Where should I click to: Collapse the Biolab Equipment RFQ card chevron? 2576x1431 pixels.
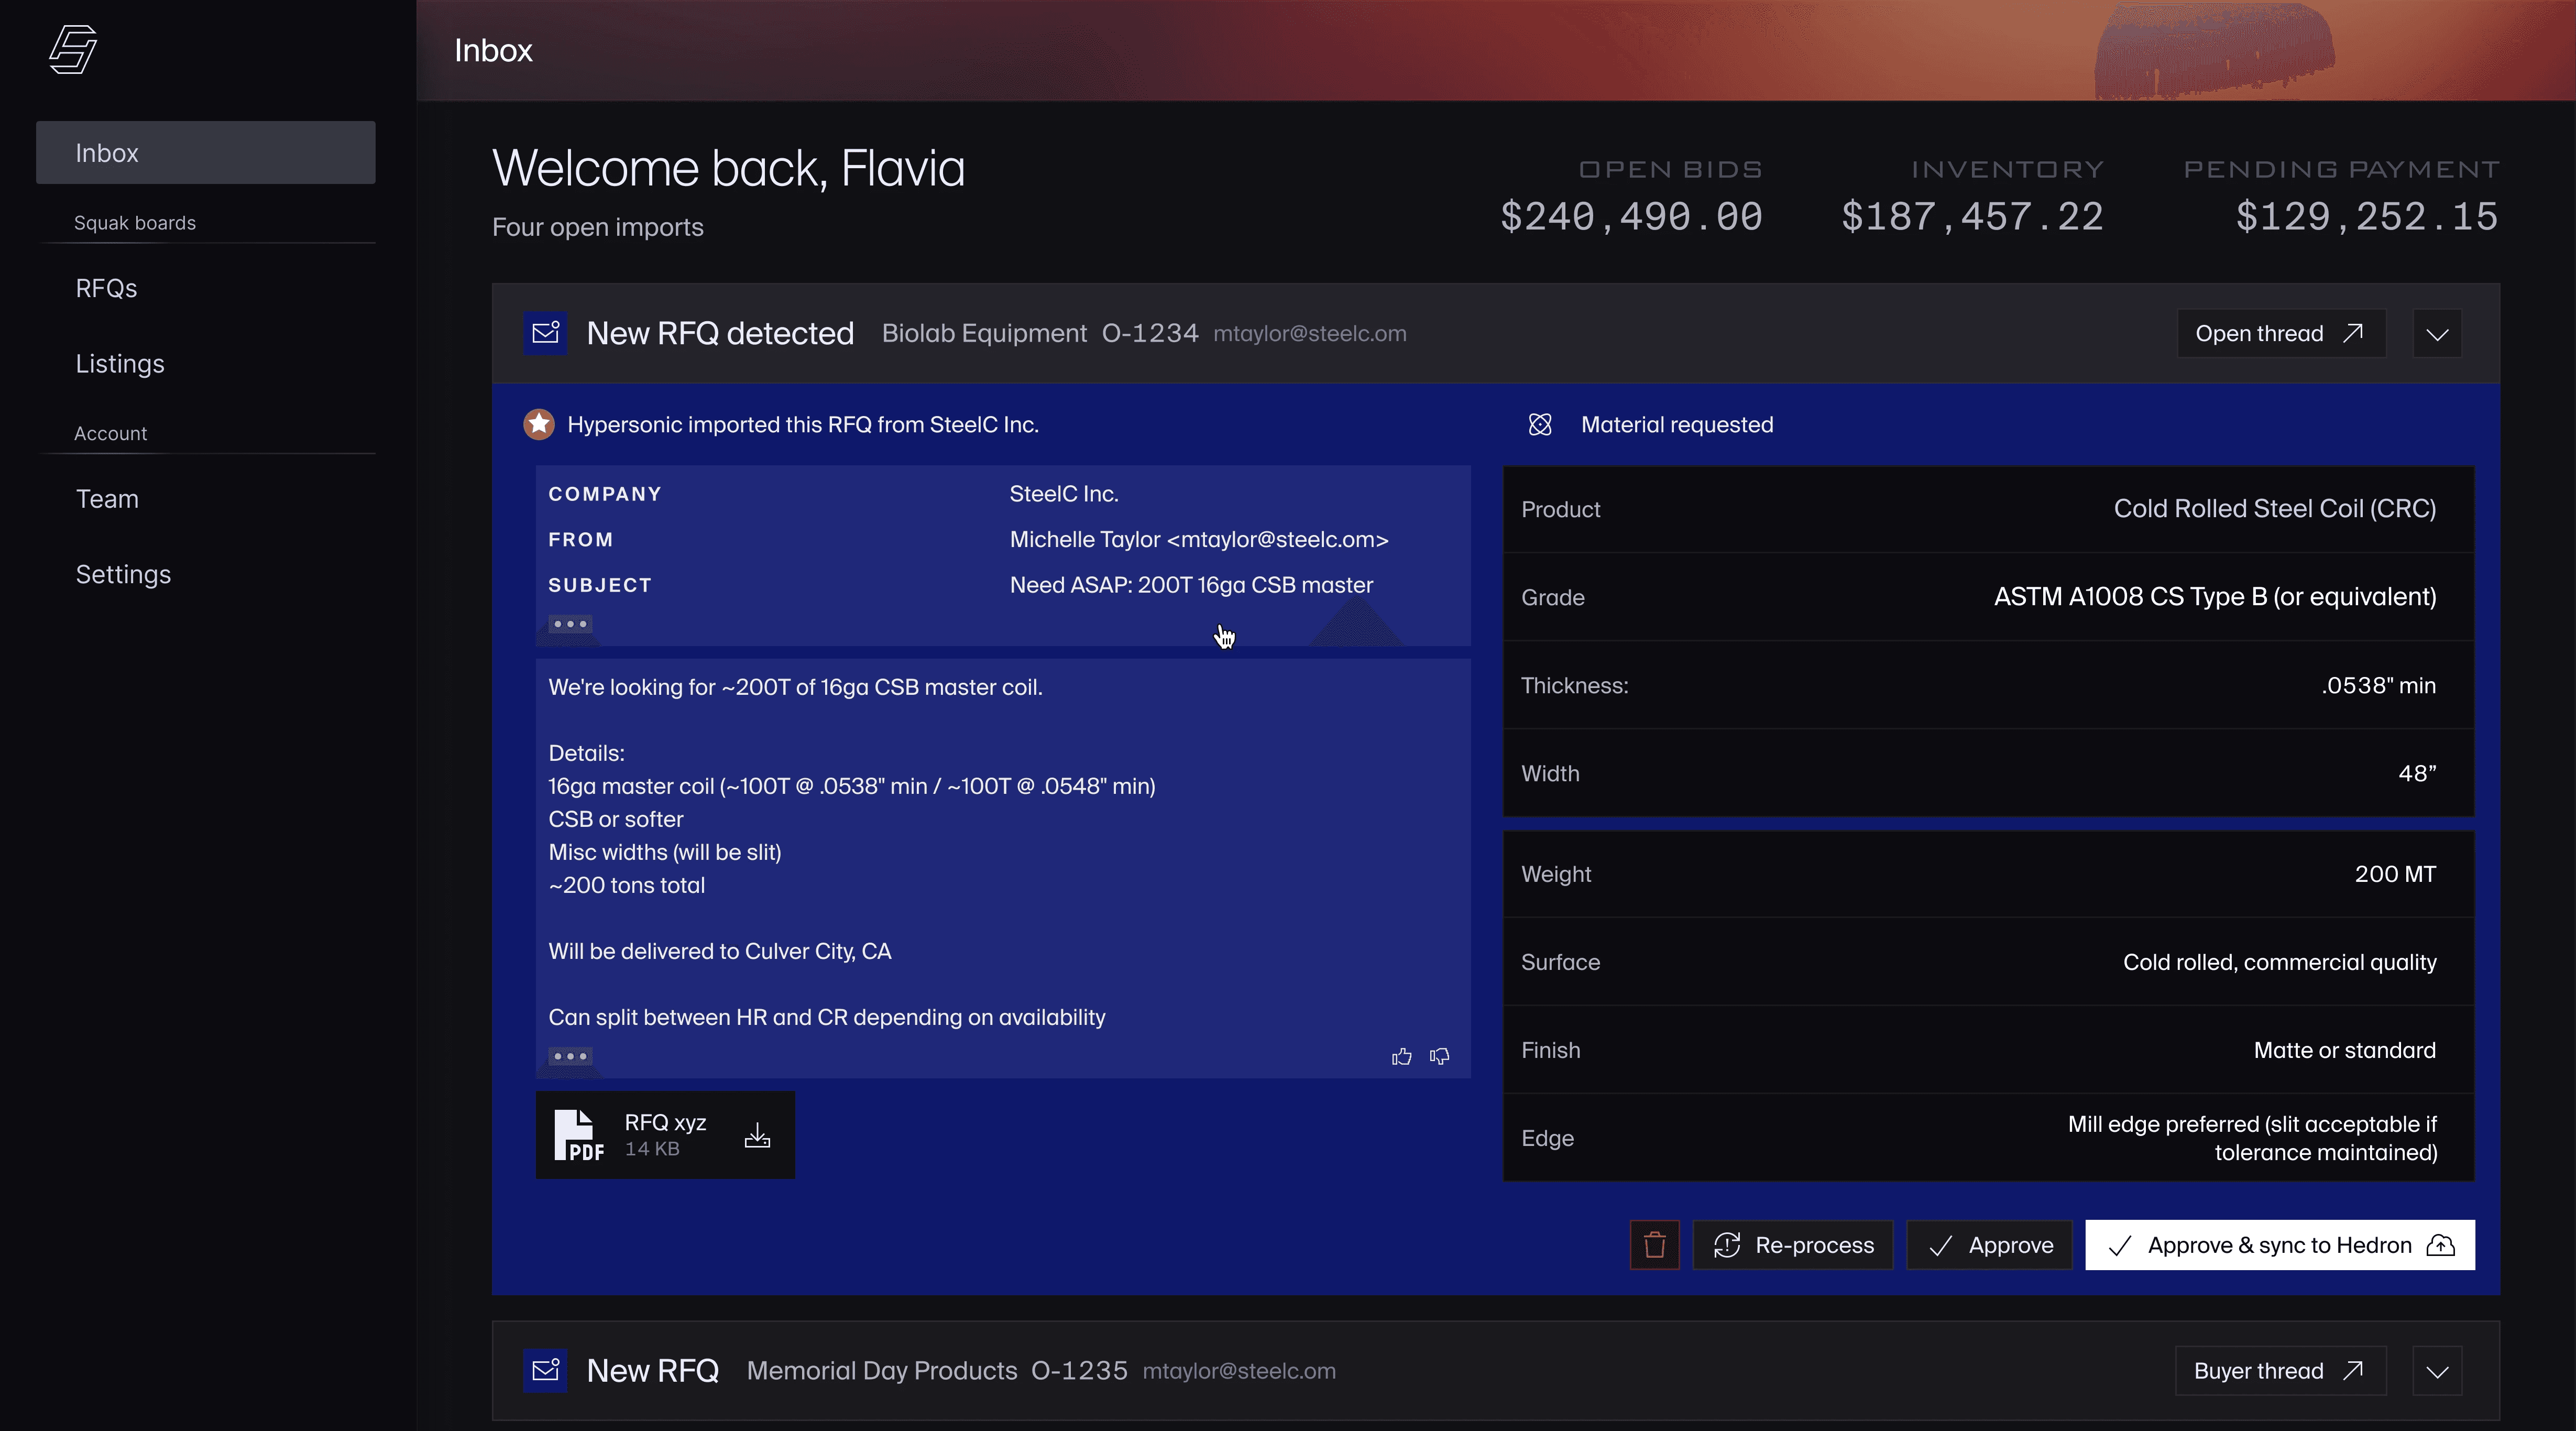(x=2437, y=333)
